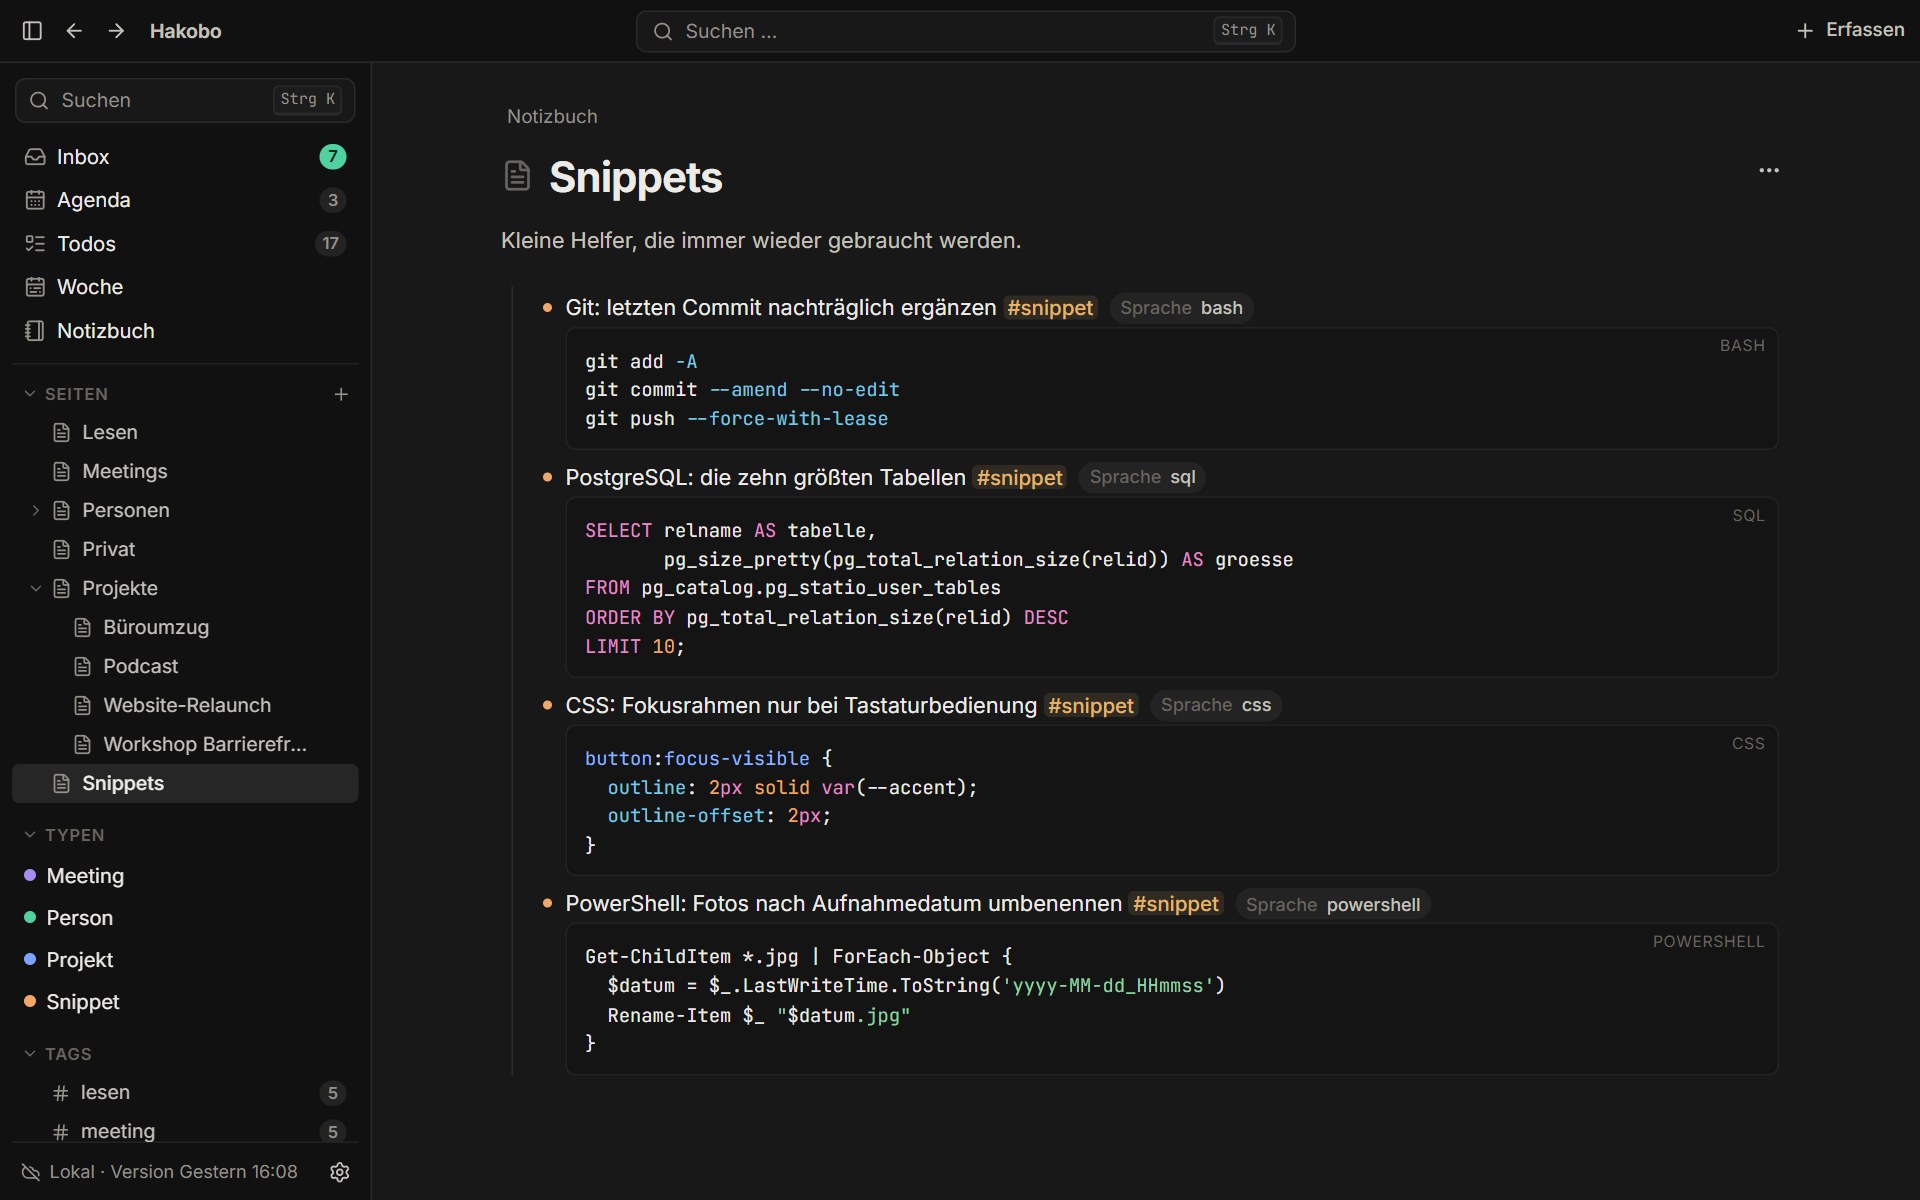Focus the top global search field
The width and height of the screenshot is (1920, 1200).
click(965, 31)
